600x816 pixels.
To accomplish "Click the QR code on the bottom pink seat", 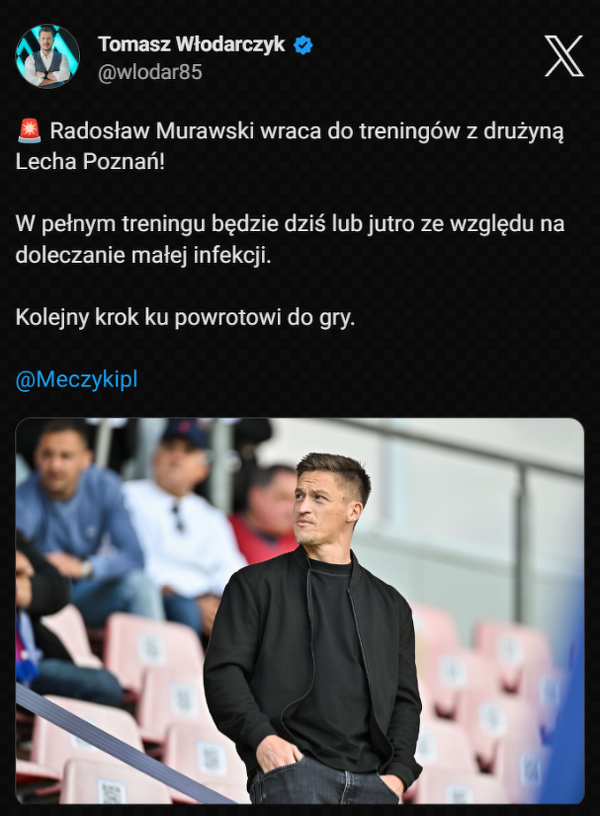I will tap(111, 790).
